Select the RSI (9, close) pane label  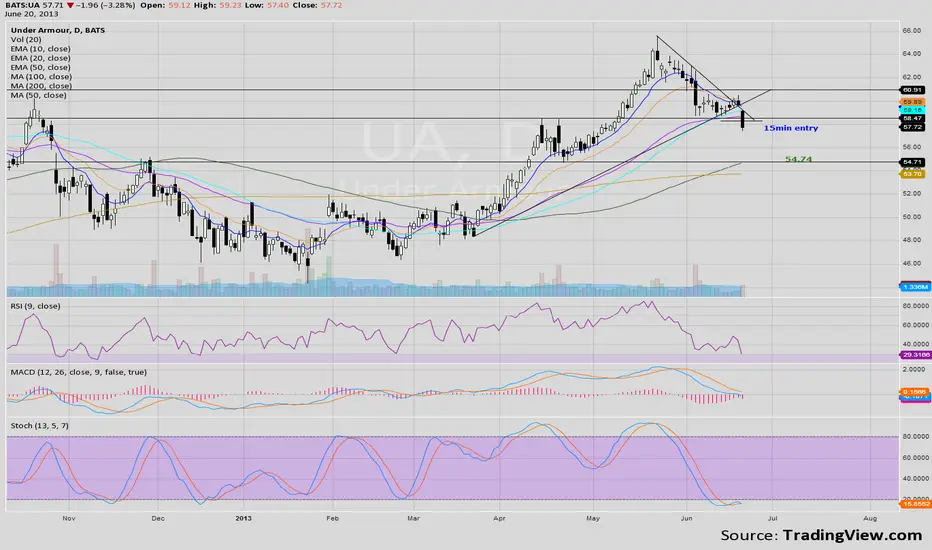click(x=35, y=306)
